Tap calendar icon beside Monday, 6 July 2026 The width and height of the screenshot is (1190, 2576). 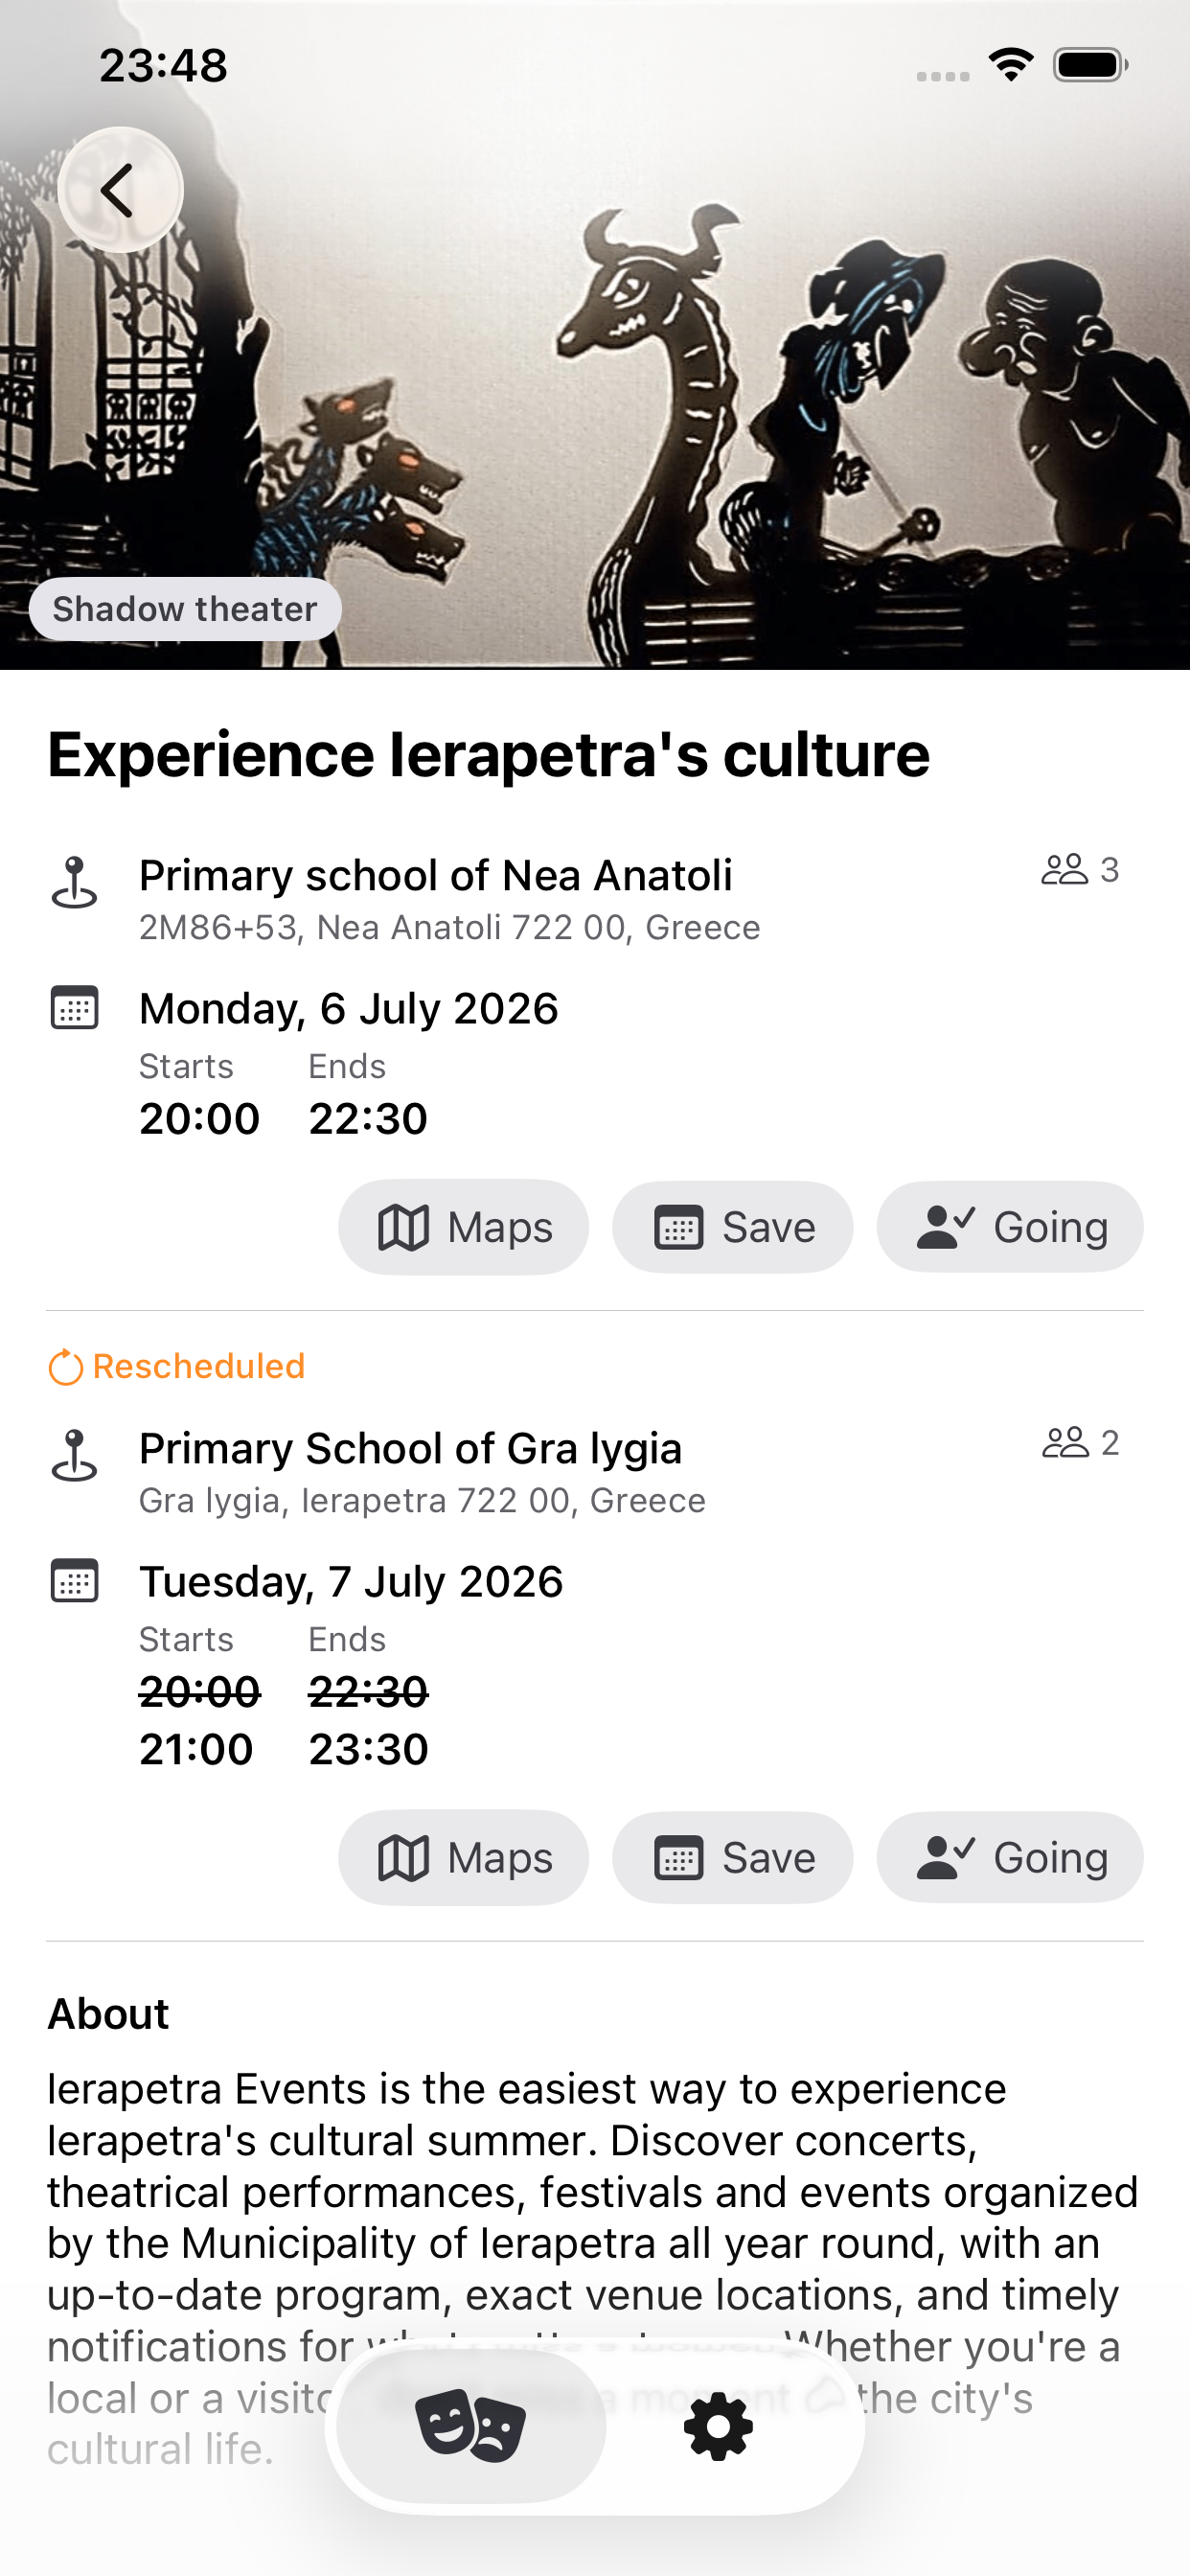74,1008
